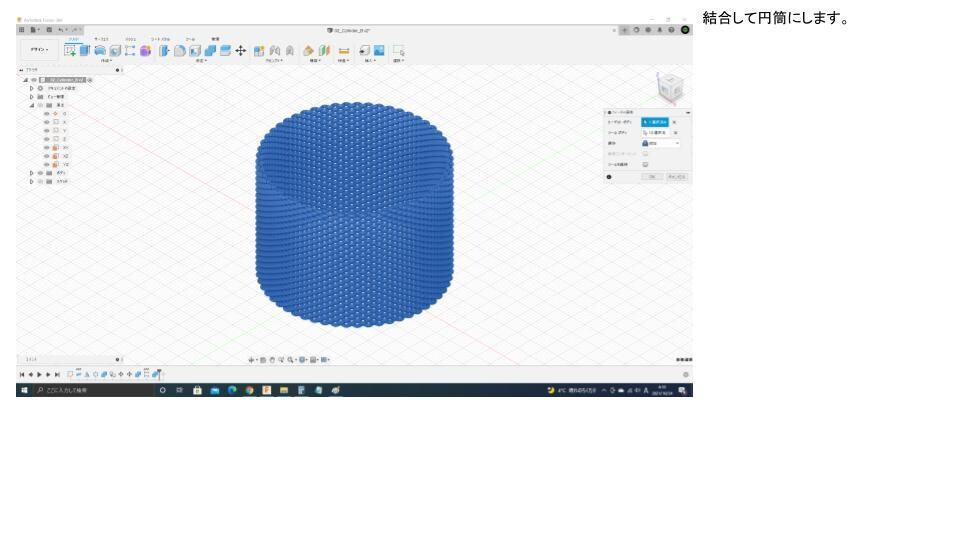Click Cancel in the Combine dialog
Screen dimensions: 960x540
677,177
